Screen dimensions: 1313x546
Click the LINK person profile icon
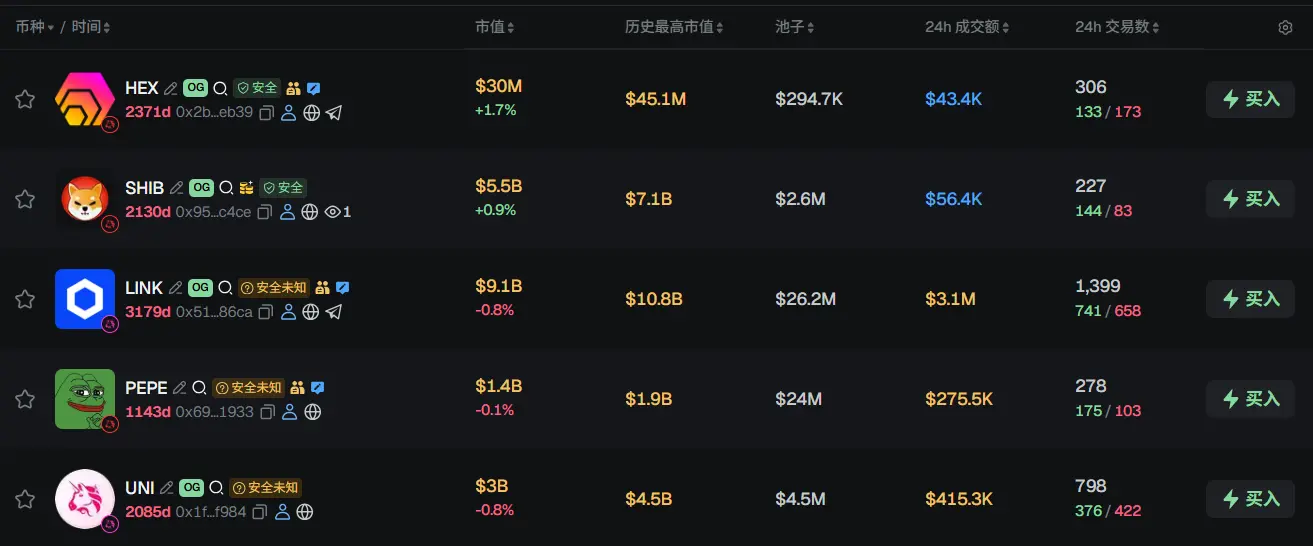tap(288, 312)
